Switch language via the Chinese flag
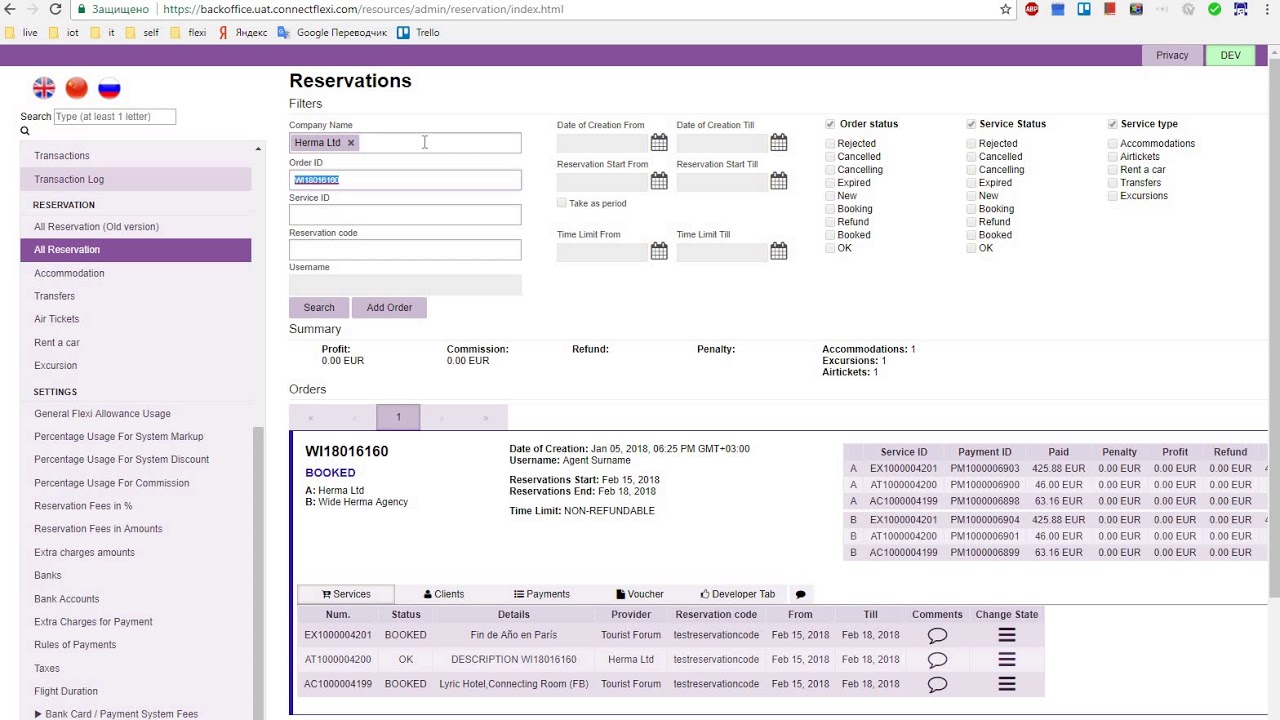The image size is (1280, 720). click(76, 88)
